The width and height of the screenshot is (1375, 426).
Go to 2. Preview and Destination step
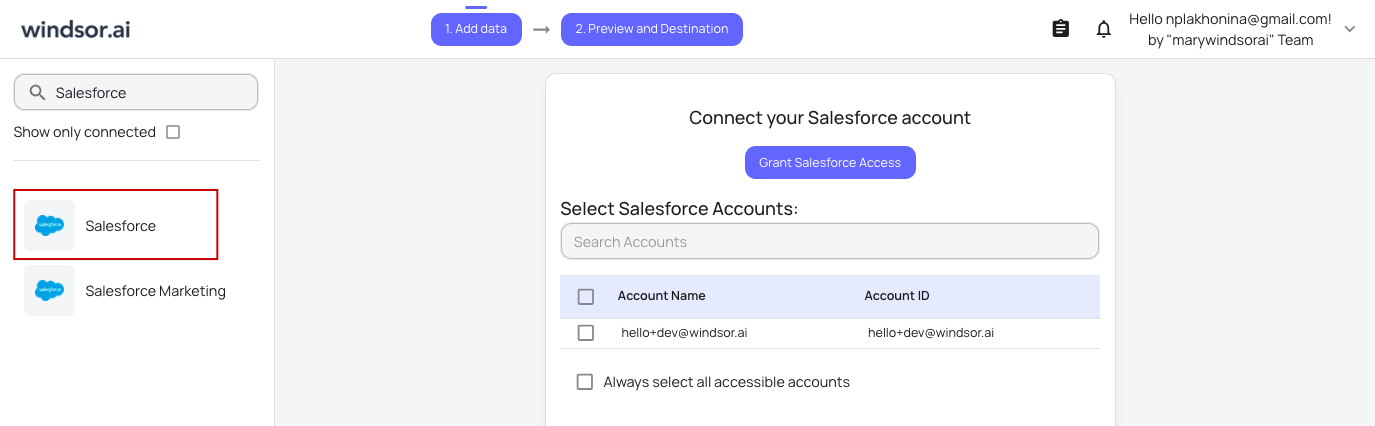tap(652, 29)
